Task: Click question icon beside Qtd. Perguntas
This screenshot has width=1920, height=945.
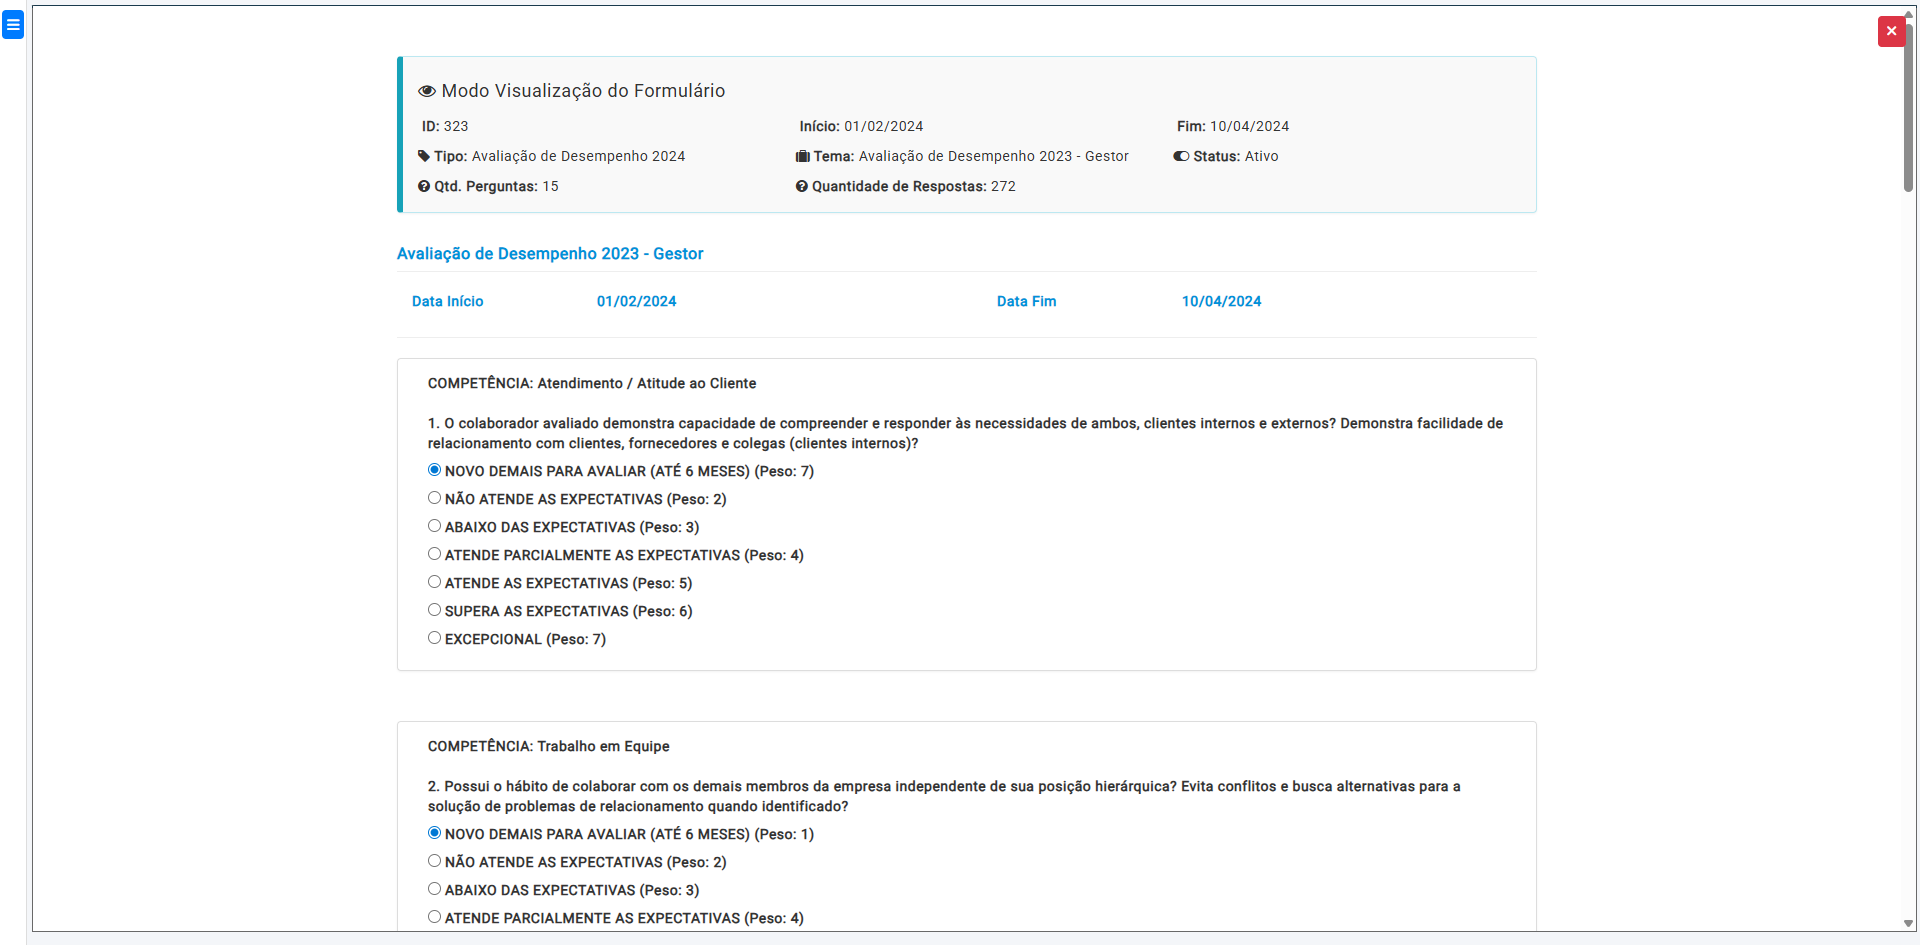Action: tap(424, 186)
